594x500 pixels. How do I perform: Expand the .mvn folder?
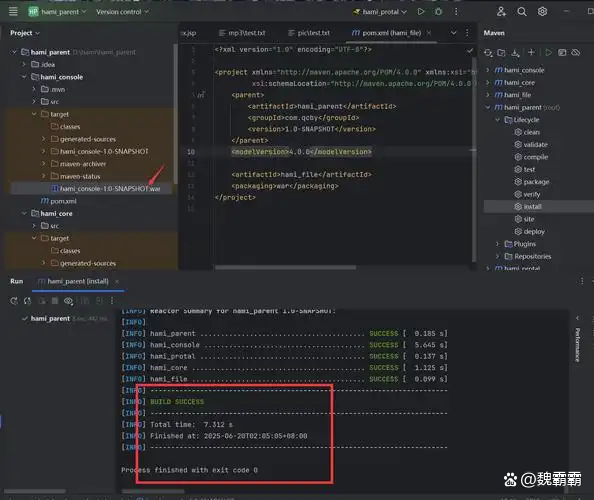click(34, 89)
